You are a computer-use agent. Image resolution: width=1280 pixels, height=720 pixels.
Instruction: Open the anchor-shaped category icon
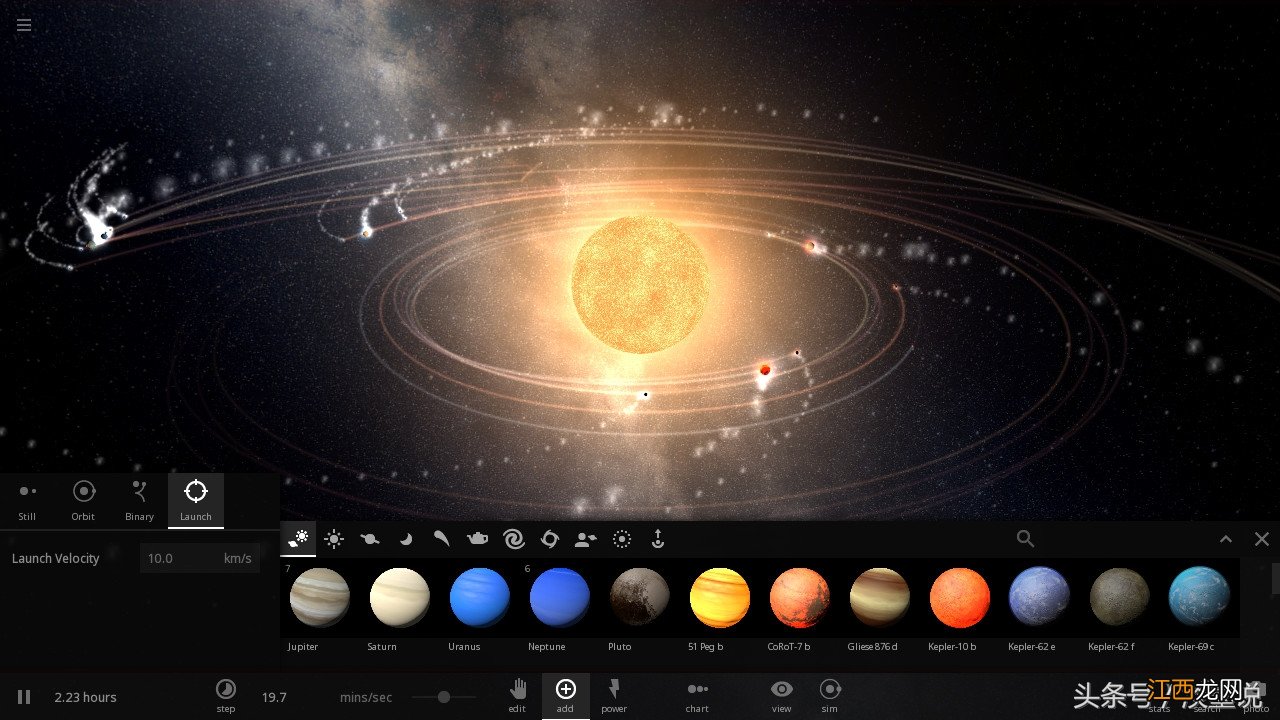657,539
